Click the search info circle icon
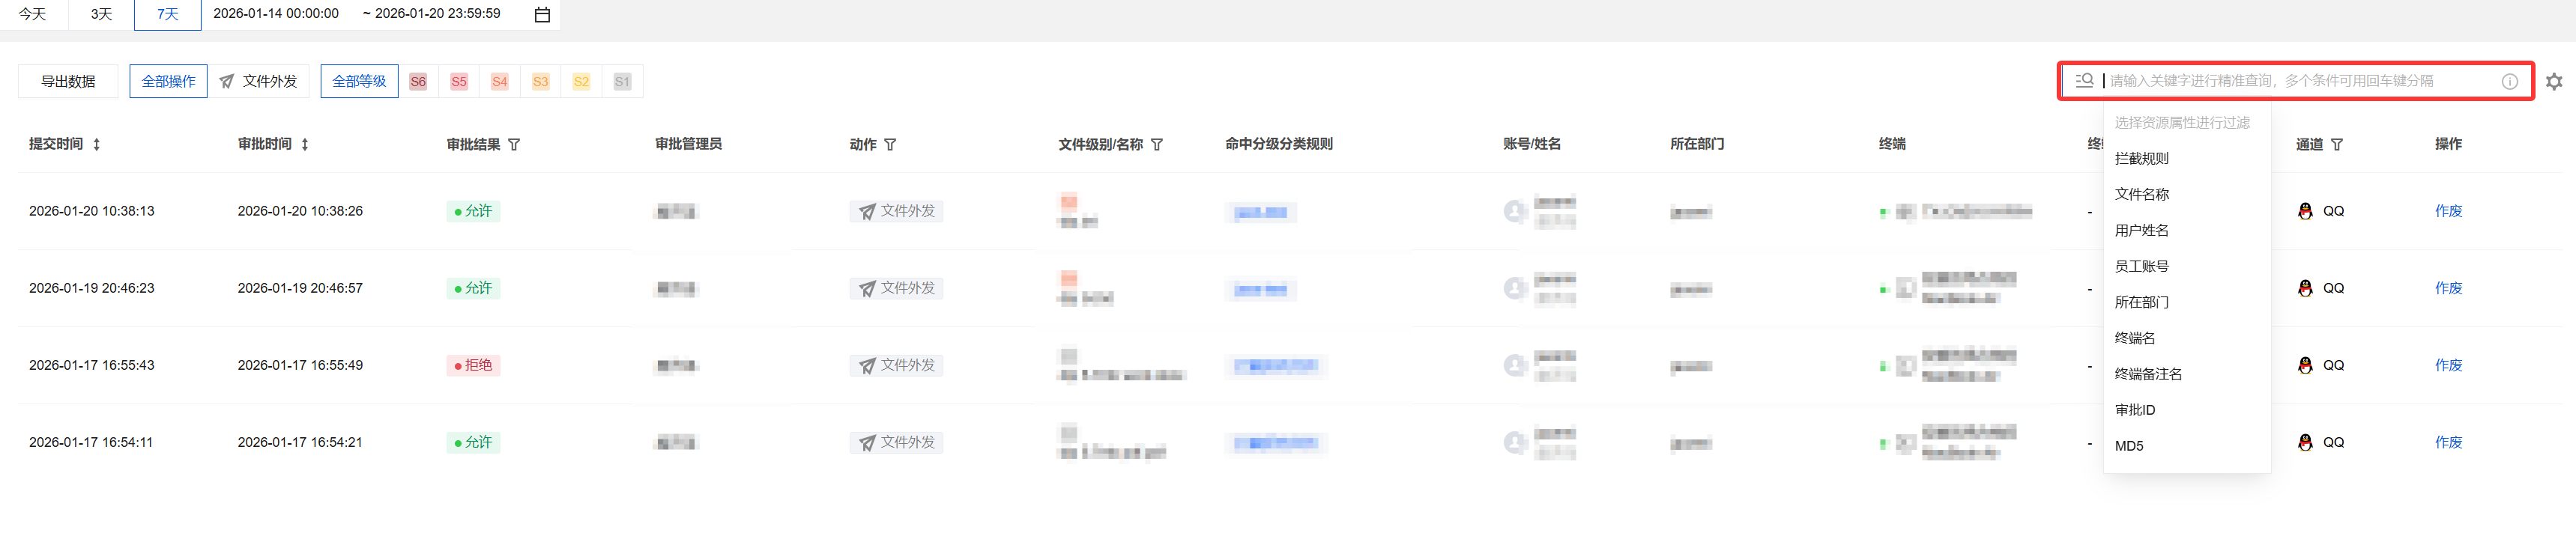The image size is (2576, 539). click(x=2509, y=82)
